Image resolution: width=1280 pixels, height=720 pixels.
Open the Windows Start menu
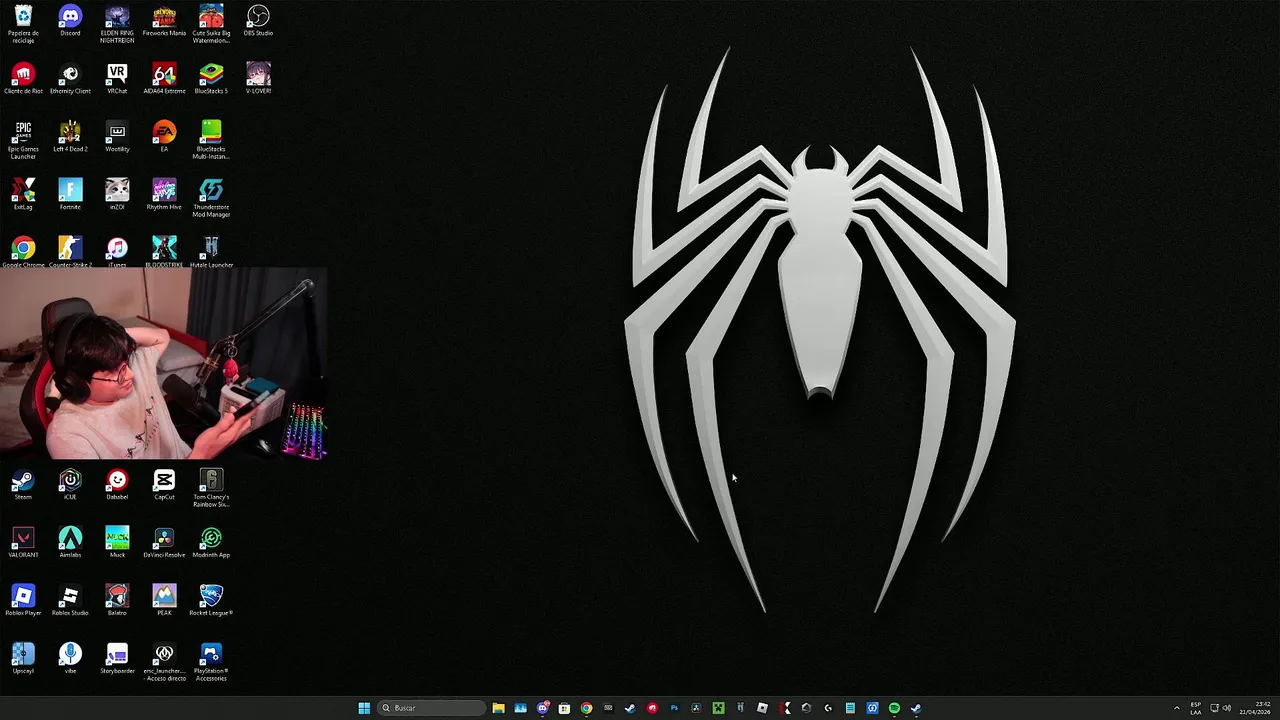[x=364, y=708]
